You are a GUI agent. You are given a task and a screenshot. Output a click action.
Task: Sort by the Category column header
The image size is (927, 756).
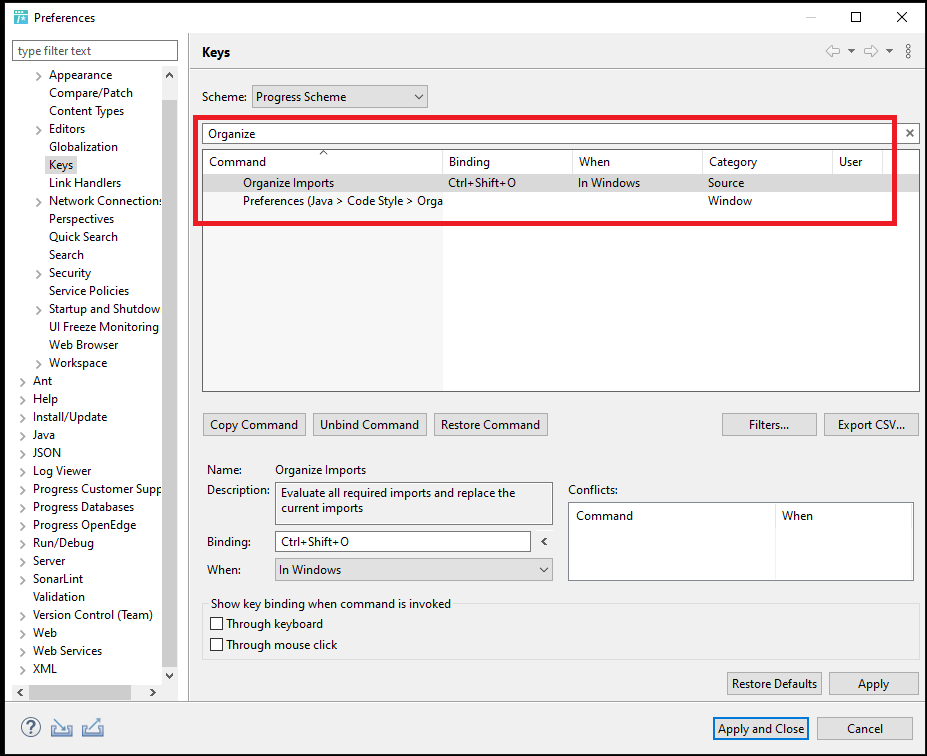tap(767, 161)
